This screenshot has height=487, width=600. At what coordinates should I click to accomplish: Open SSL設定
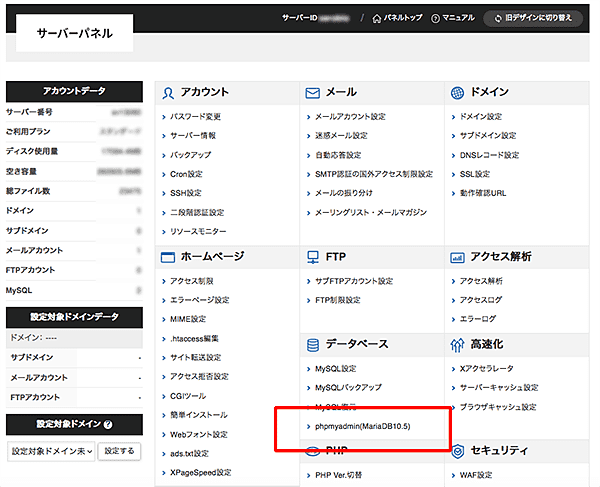474,174
